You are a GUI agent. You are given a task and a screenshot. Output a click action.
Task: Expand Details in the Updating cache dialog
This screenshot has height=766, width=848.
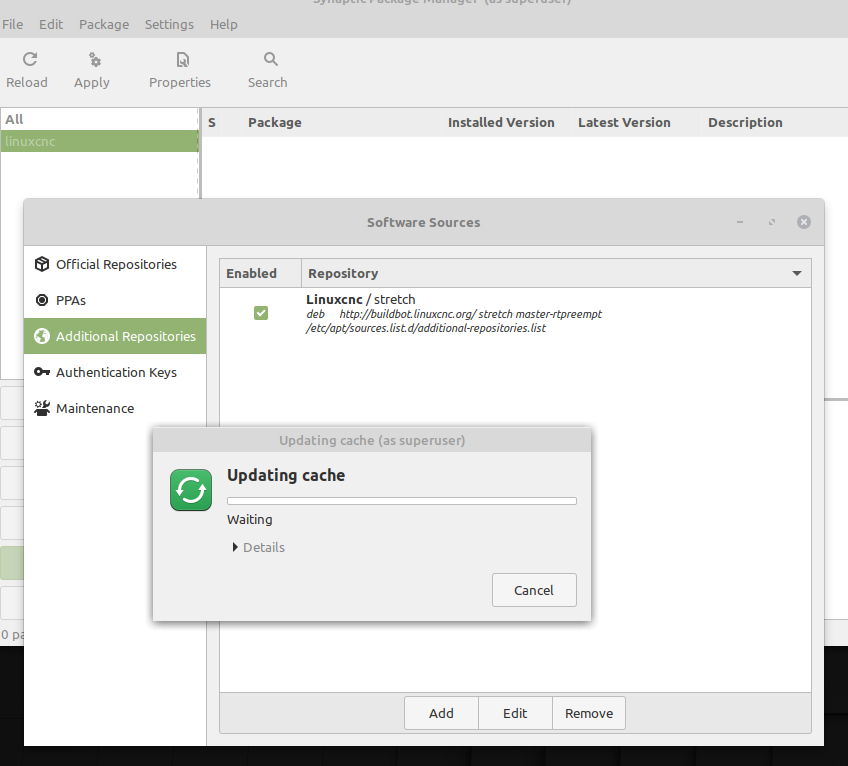258,547
